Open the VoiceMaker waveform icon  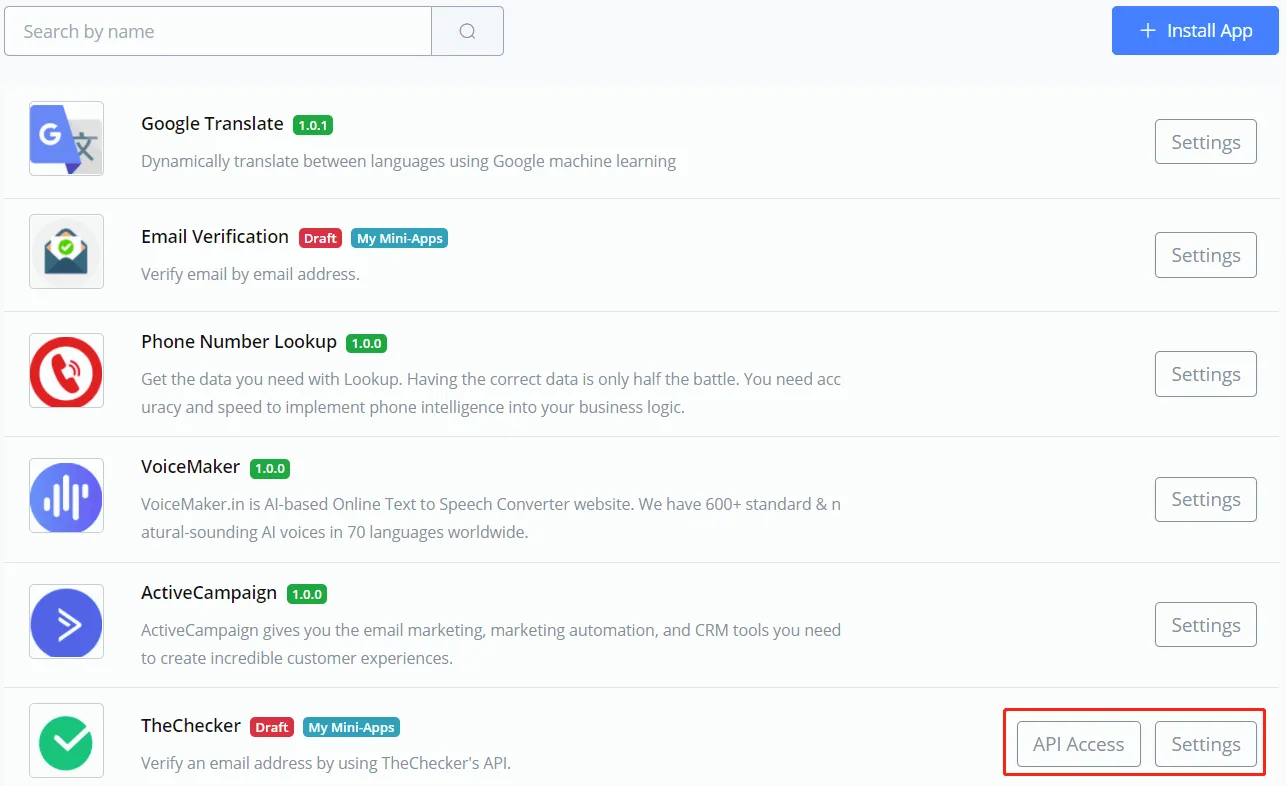(x=66, y=495)
